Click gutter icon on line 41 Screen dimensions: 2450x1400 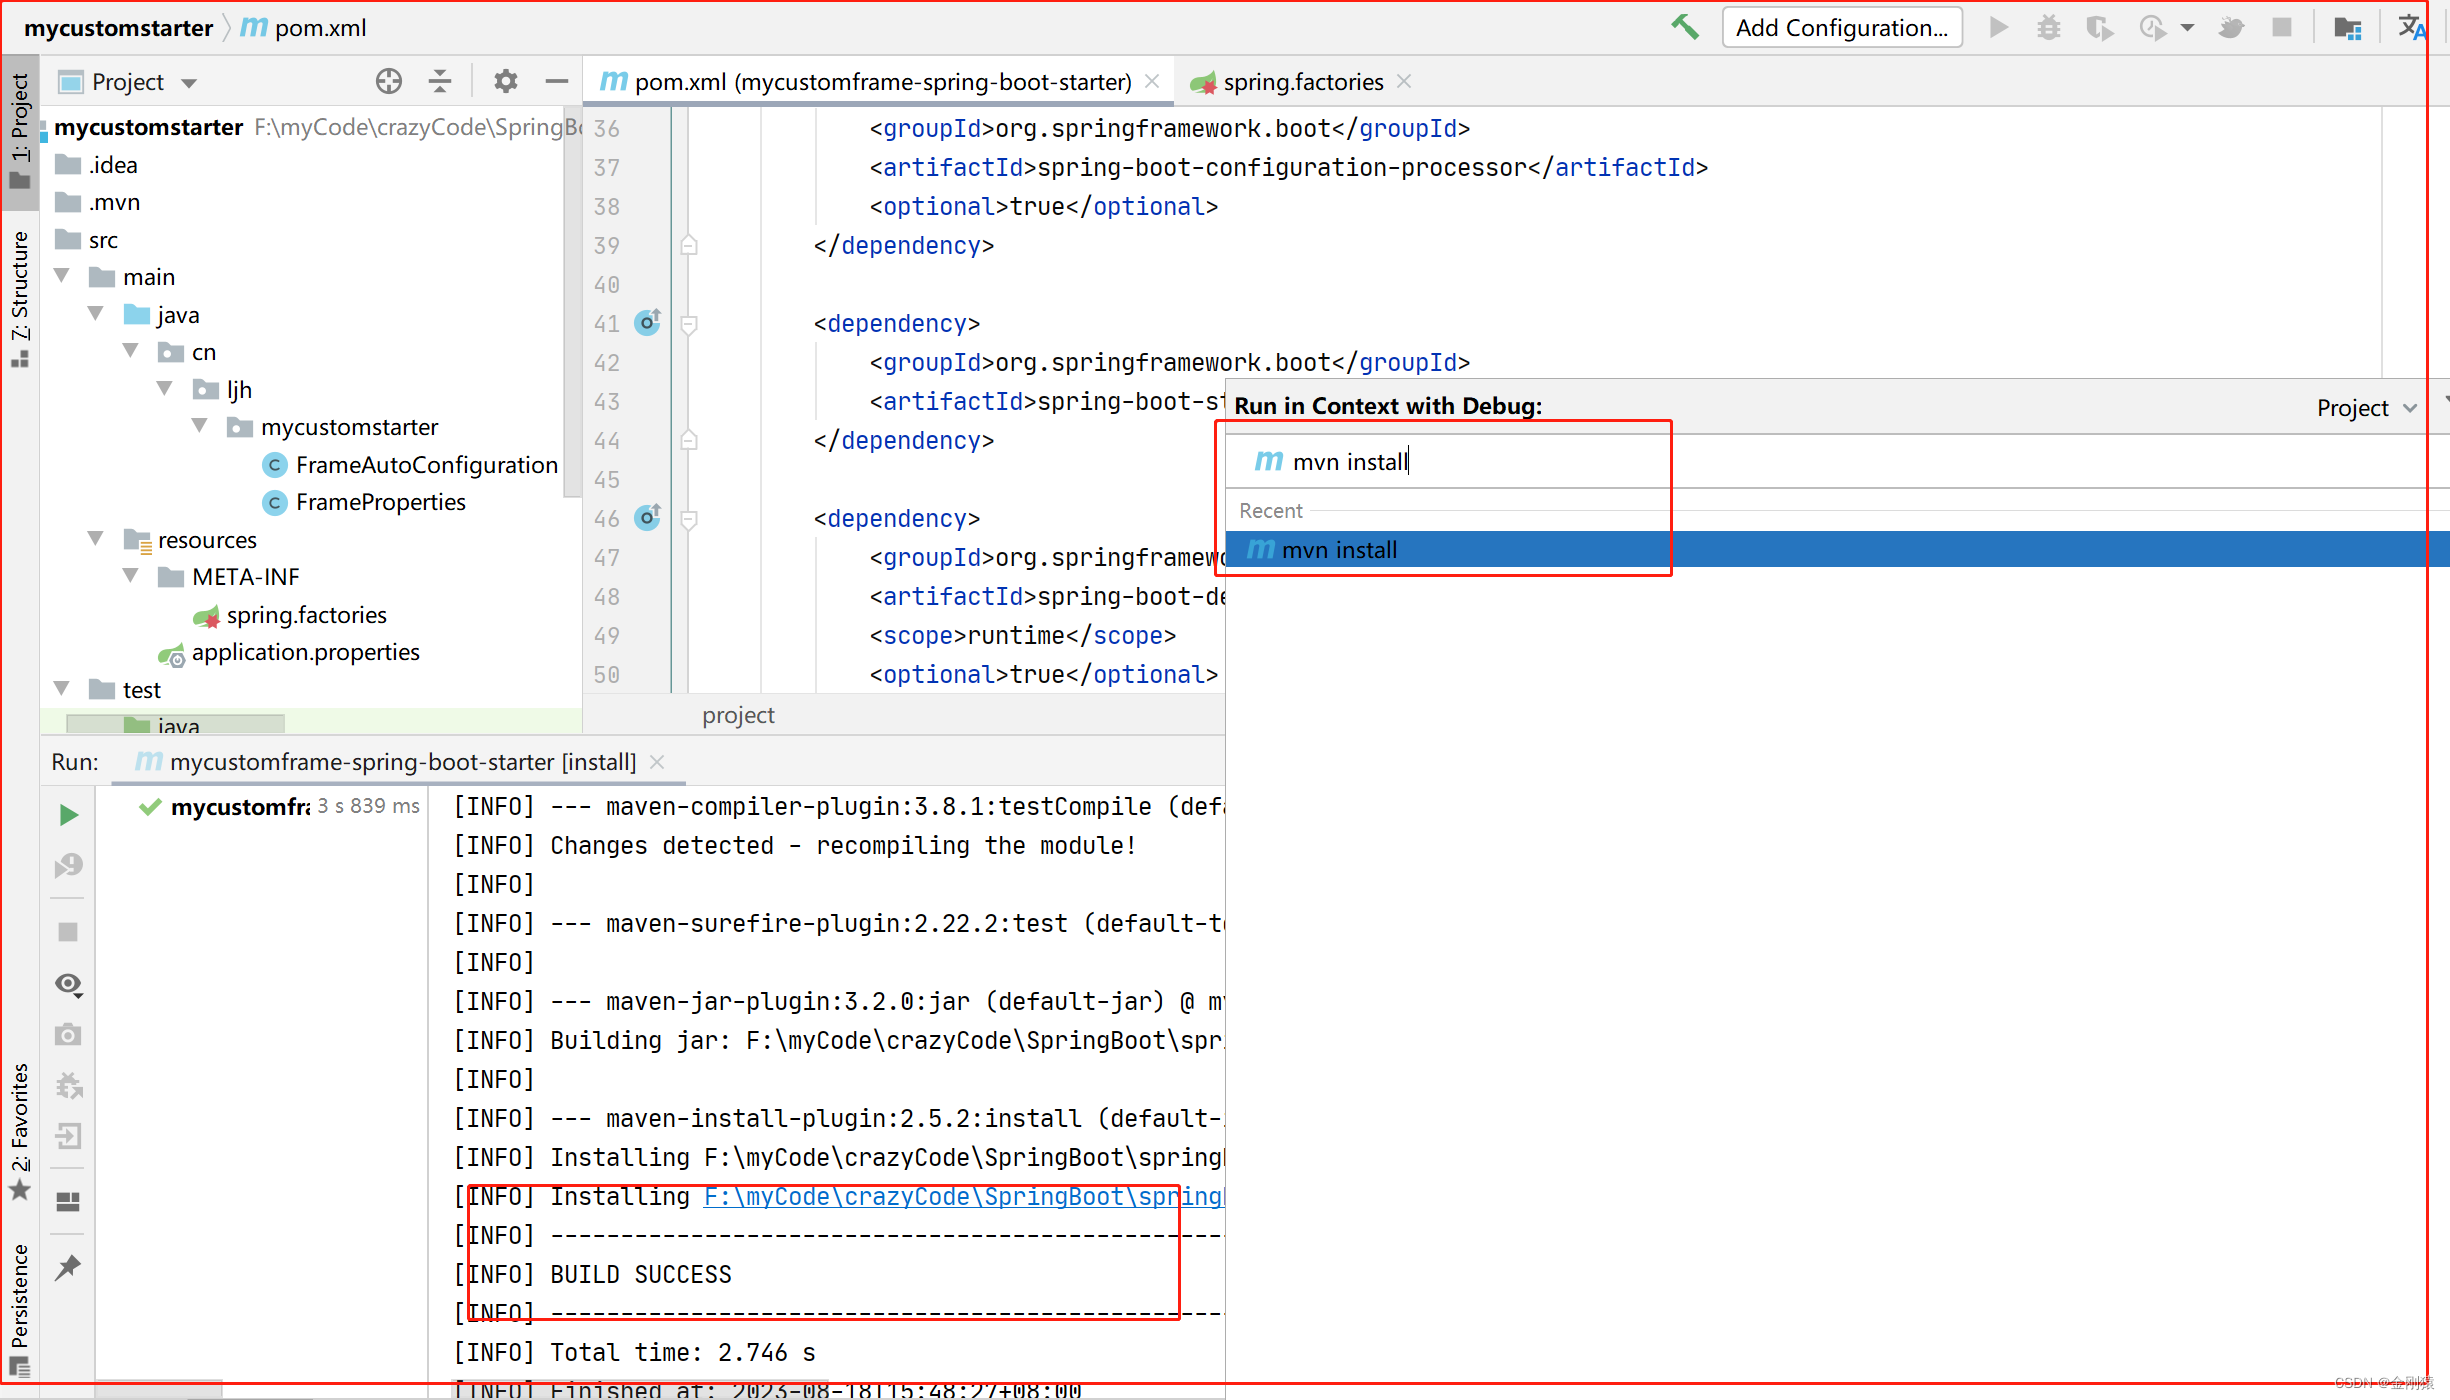pyautogui.click(x=648, y=323)
